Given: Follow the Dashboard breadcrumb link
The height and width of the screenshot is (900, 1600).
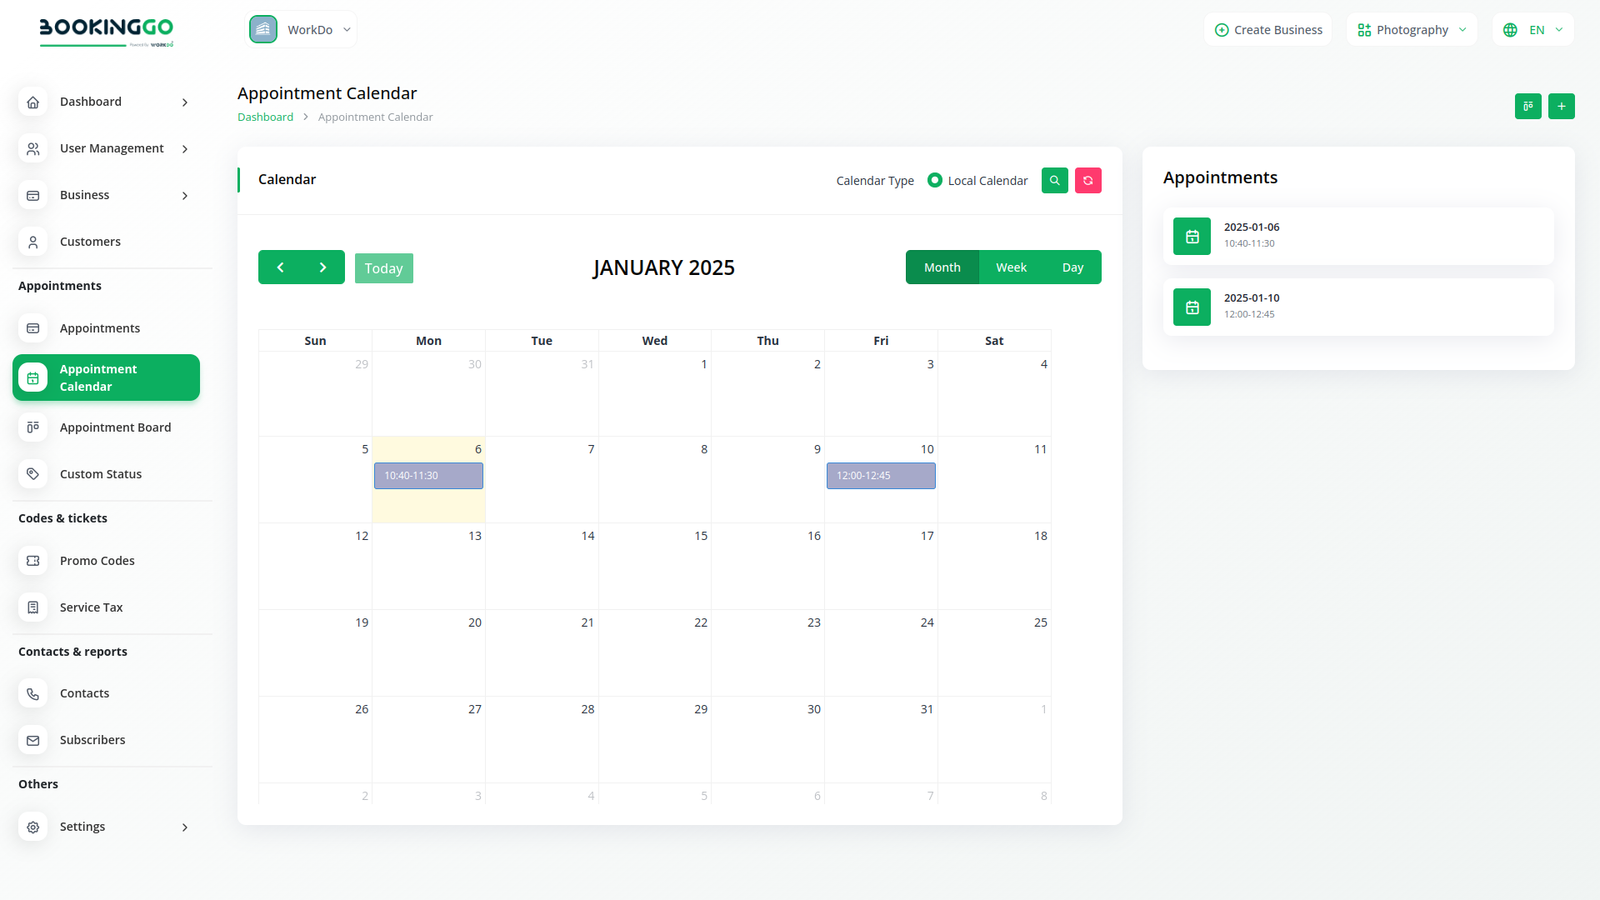Looking at the screenshot, I should point(265,117).
